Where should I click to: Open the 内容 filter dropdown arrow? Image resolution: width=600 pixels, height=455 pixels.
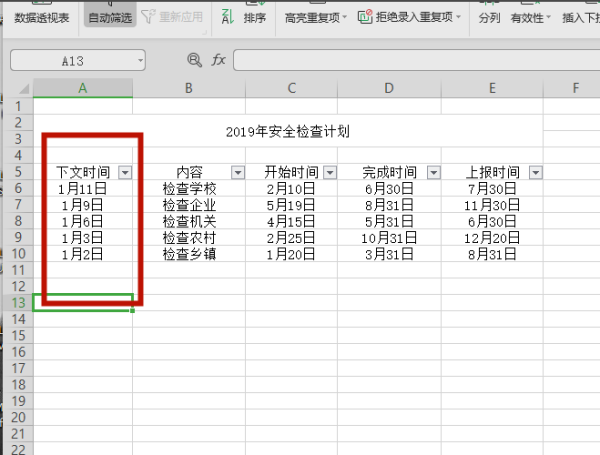coord(238,173)
